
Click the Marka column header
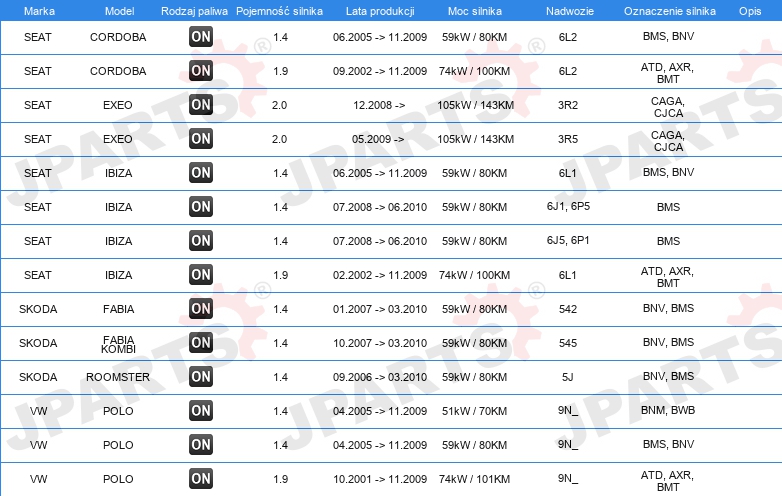(x=39, y=11)
